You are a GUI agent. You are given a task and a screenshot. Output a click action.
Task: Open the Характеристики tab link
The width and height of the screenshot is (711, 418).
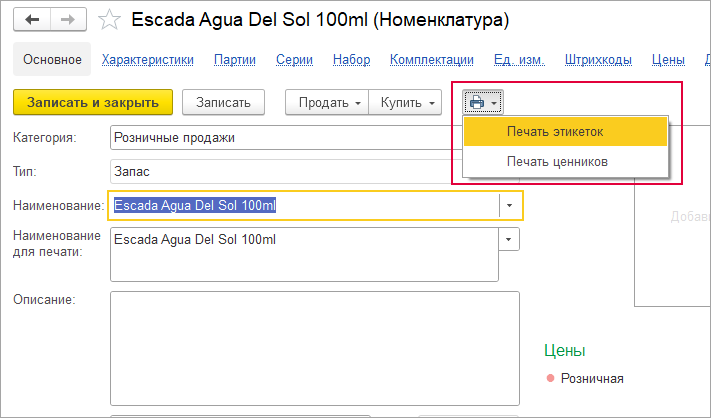pyautogui.click(x=147, y=59)
